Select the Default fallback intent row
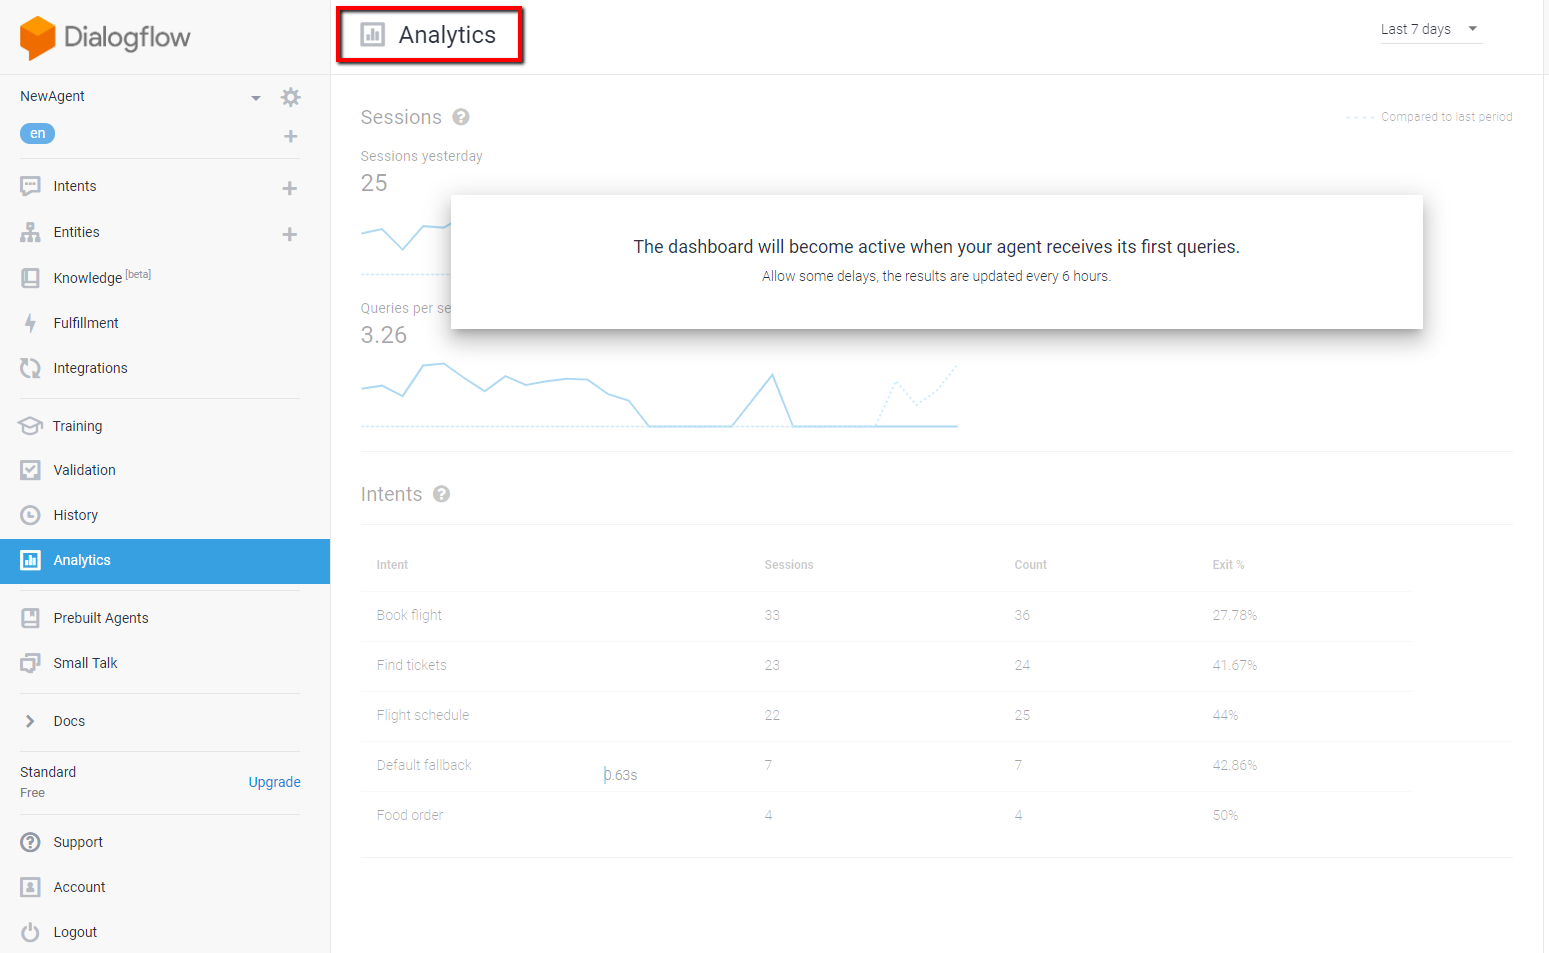Screen dimensions: 1549x953 [887, 766]
